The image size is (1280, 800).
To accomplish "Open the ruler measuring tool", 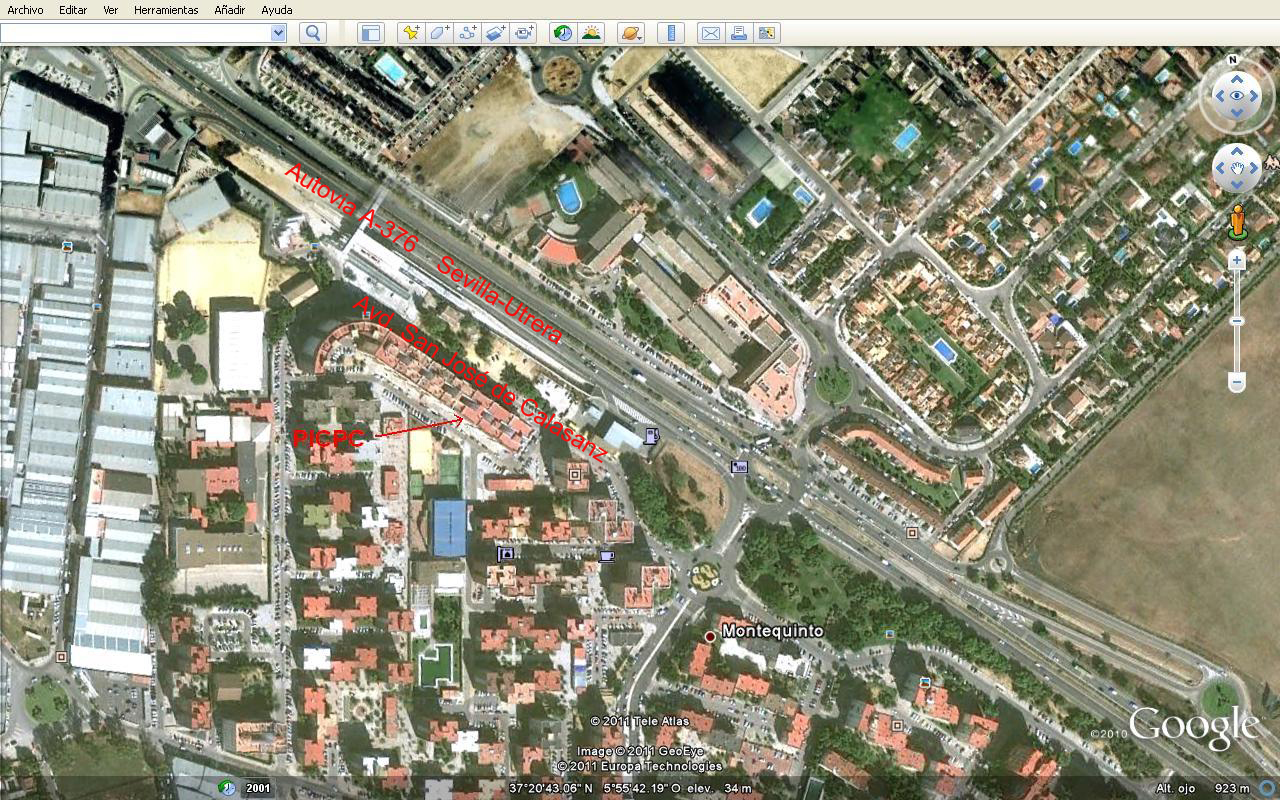I will (671, 33).
